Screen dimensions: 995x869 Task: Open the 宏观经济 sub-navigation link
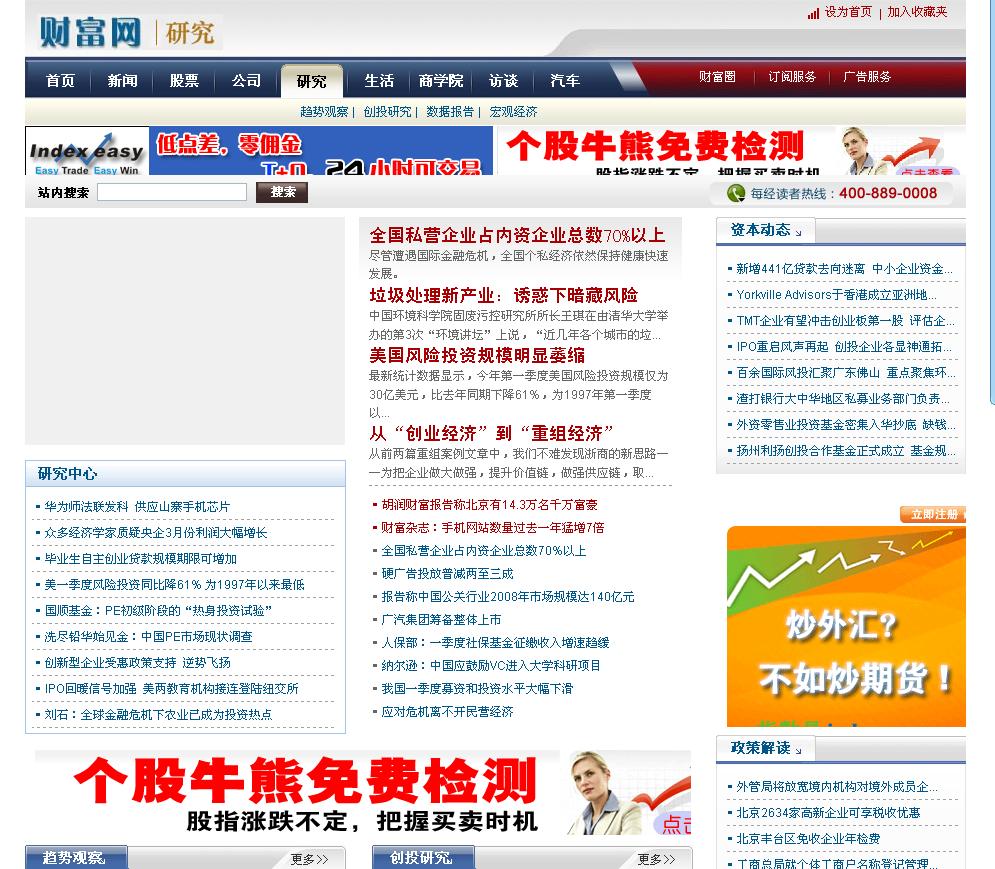pyautogui.click(x=513, y=112)
